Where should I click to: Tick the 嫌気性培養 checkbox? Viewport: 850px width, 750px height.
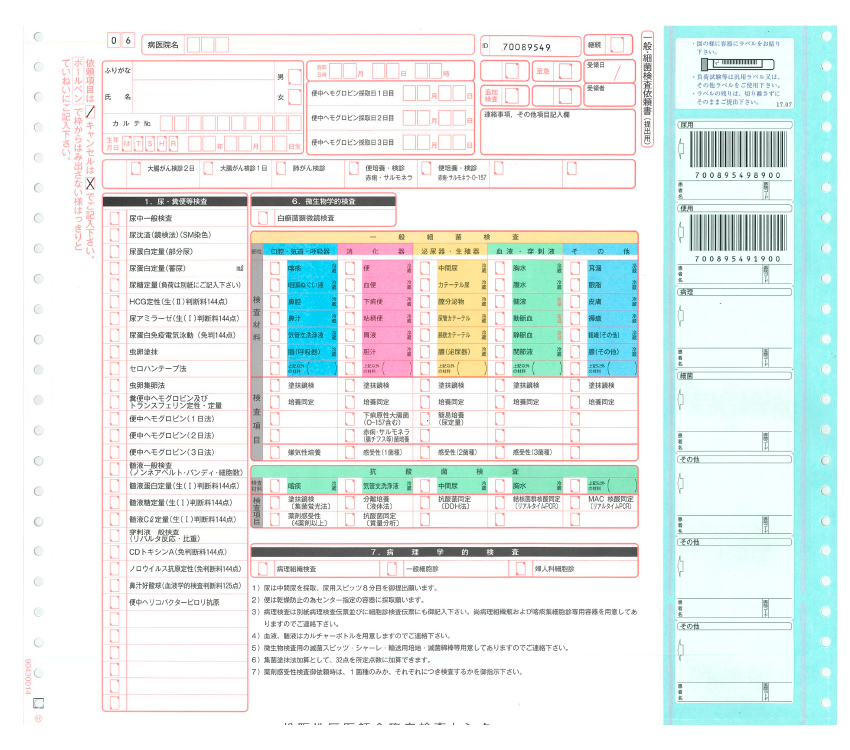[x=275, y=452]
